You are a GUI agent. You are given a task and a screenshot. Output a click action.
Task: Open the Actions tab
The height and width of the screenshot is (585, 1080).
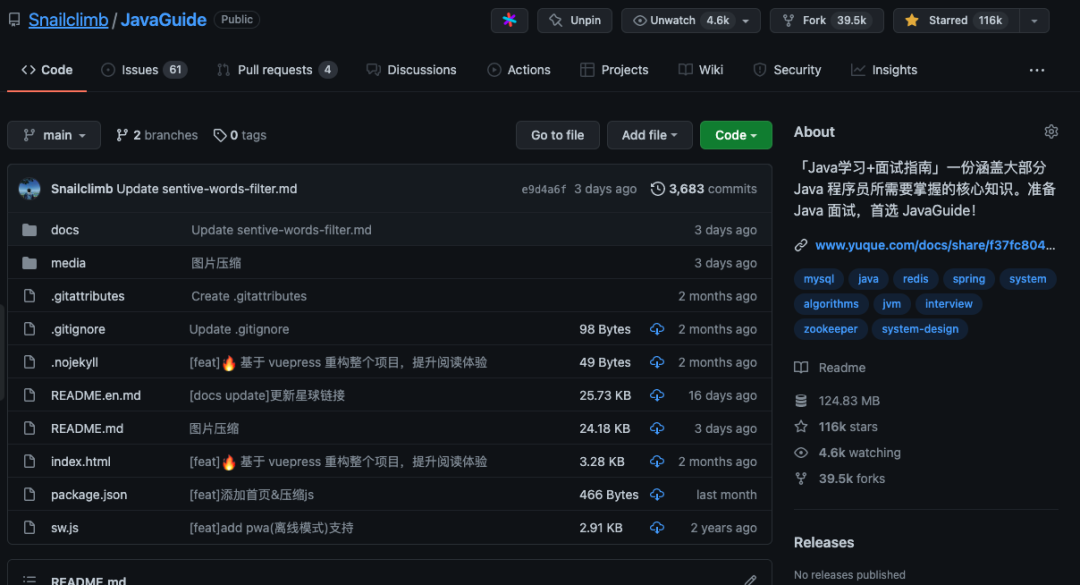[x=519, y=70]
